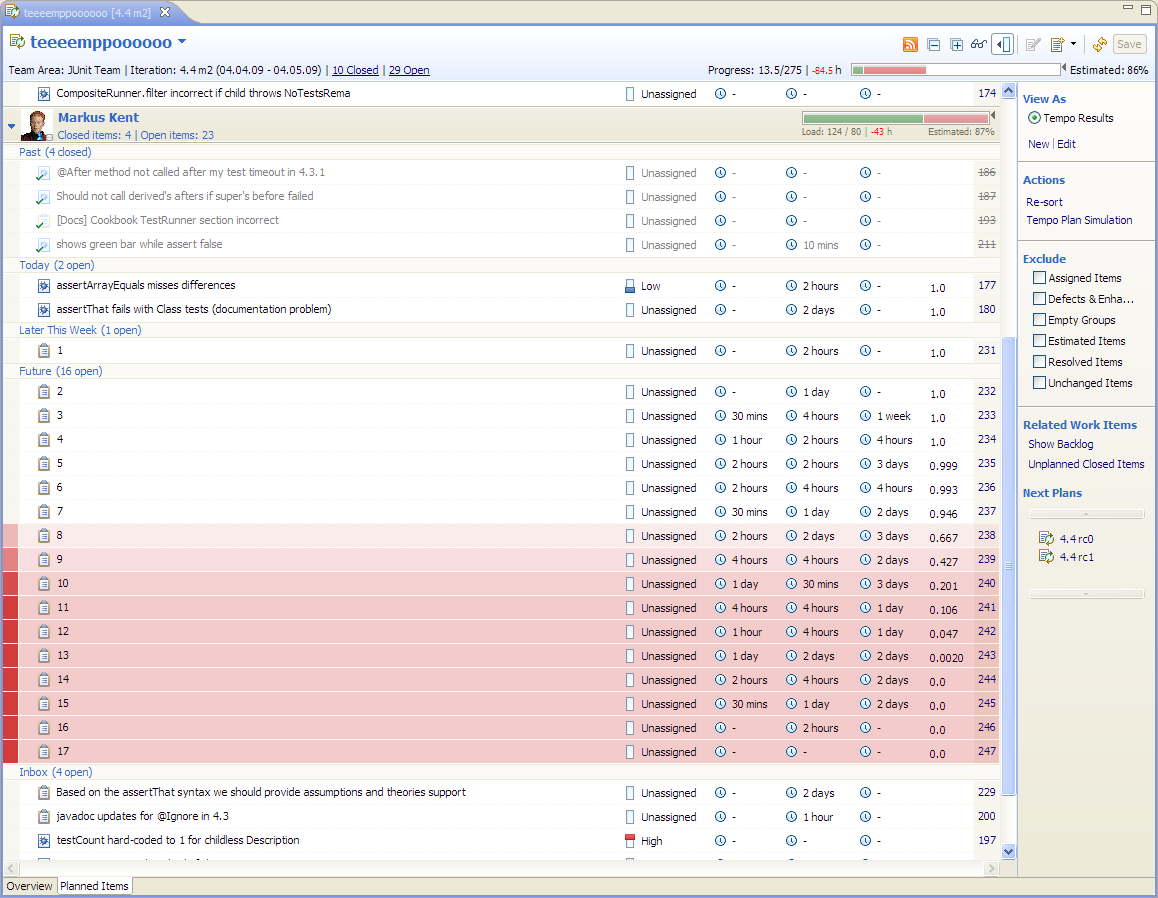Click the task icon for work item 17

(x=44, y=752)
